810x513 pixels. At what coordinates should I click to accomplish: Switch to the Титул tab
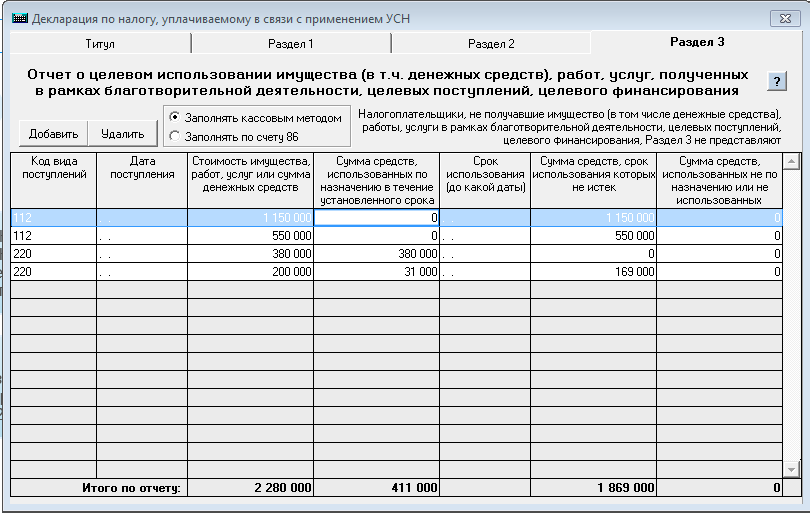(x=100, y=44)
